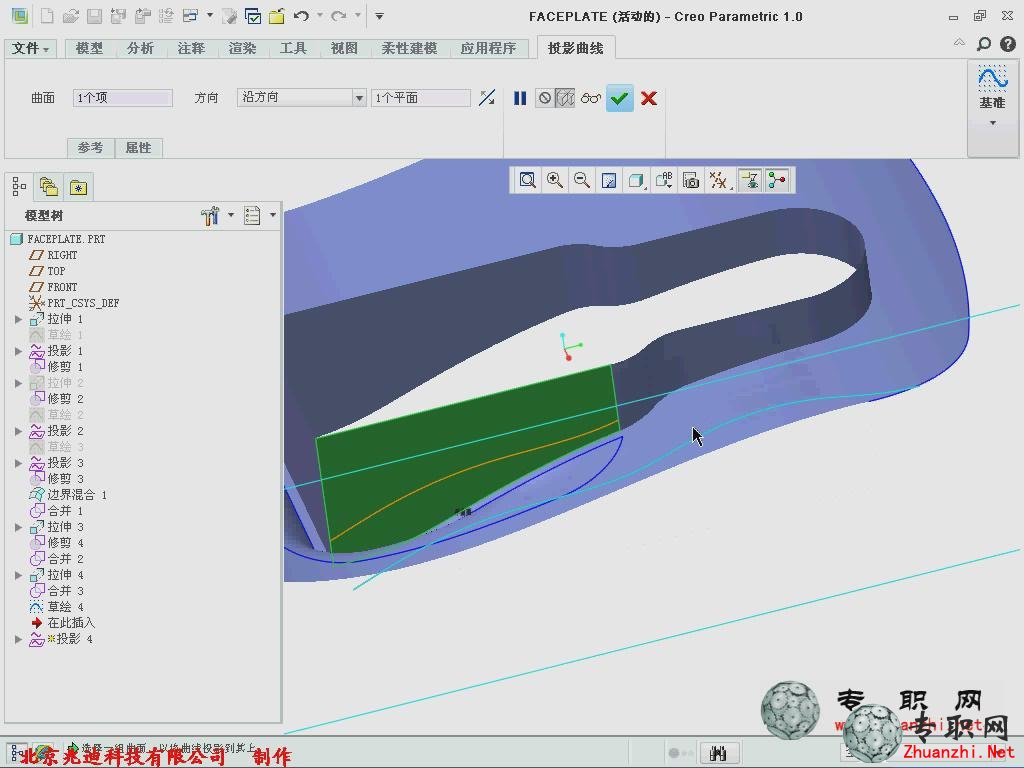Open the Datum Display Filters icon
The width and height of the screenshot is (1024, 768).
coord(719,180)
